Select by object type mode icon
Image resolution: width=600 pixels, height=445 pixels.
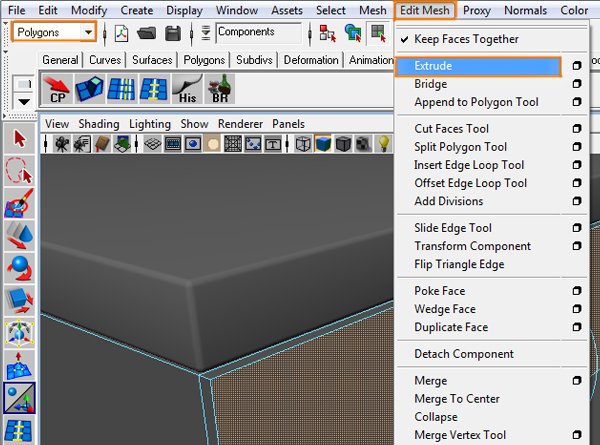(x=353, y=33)
